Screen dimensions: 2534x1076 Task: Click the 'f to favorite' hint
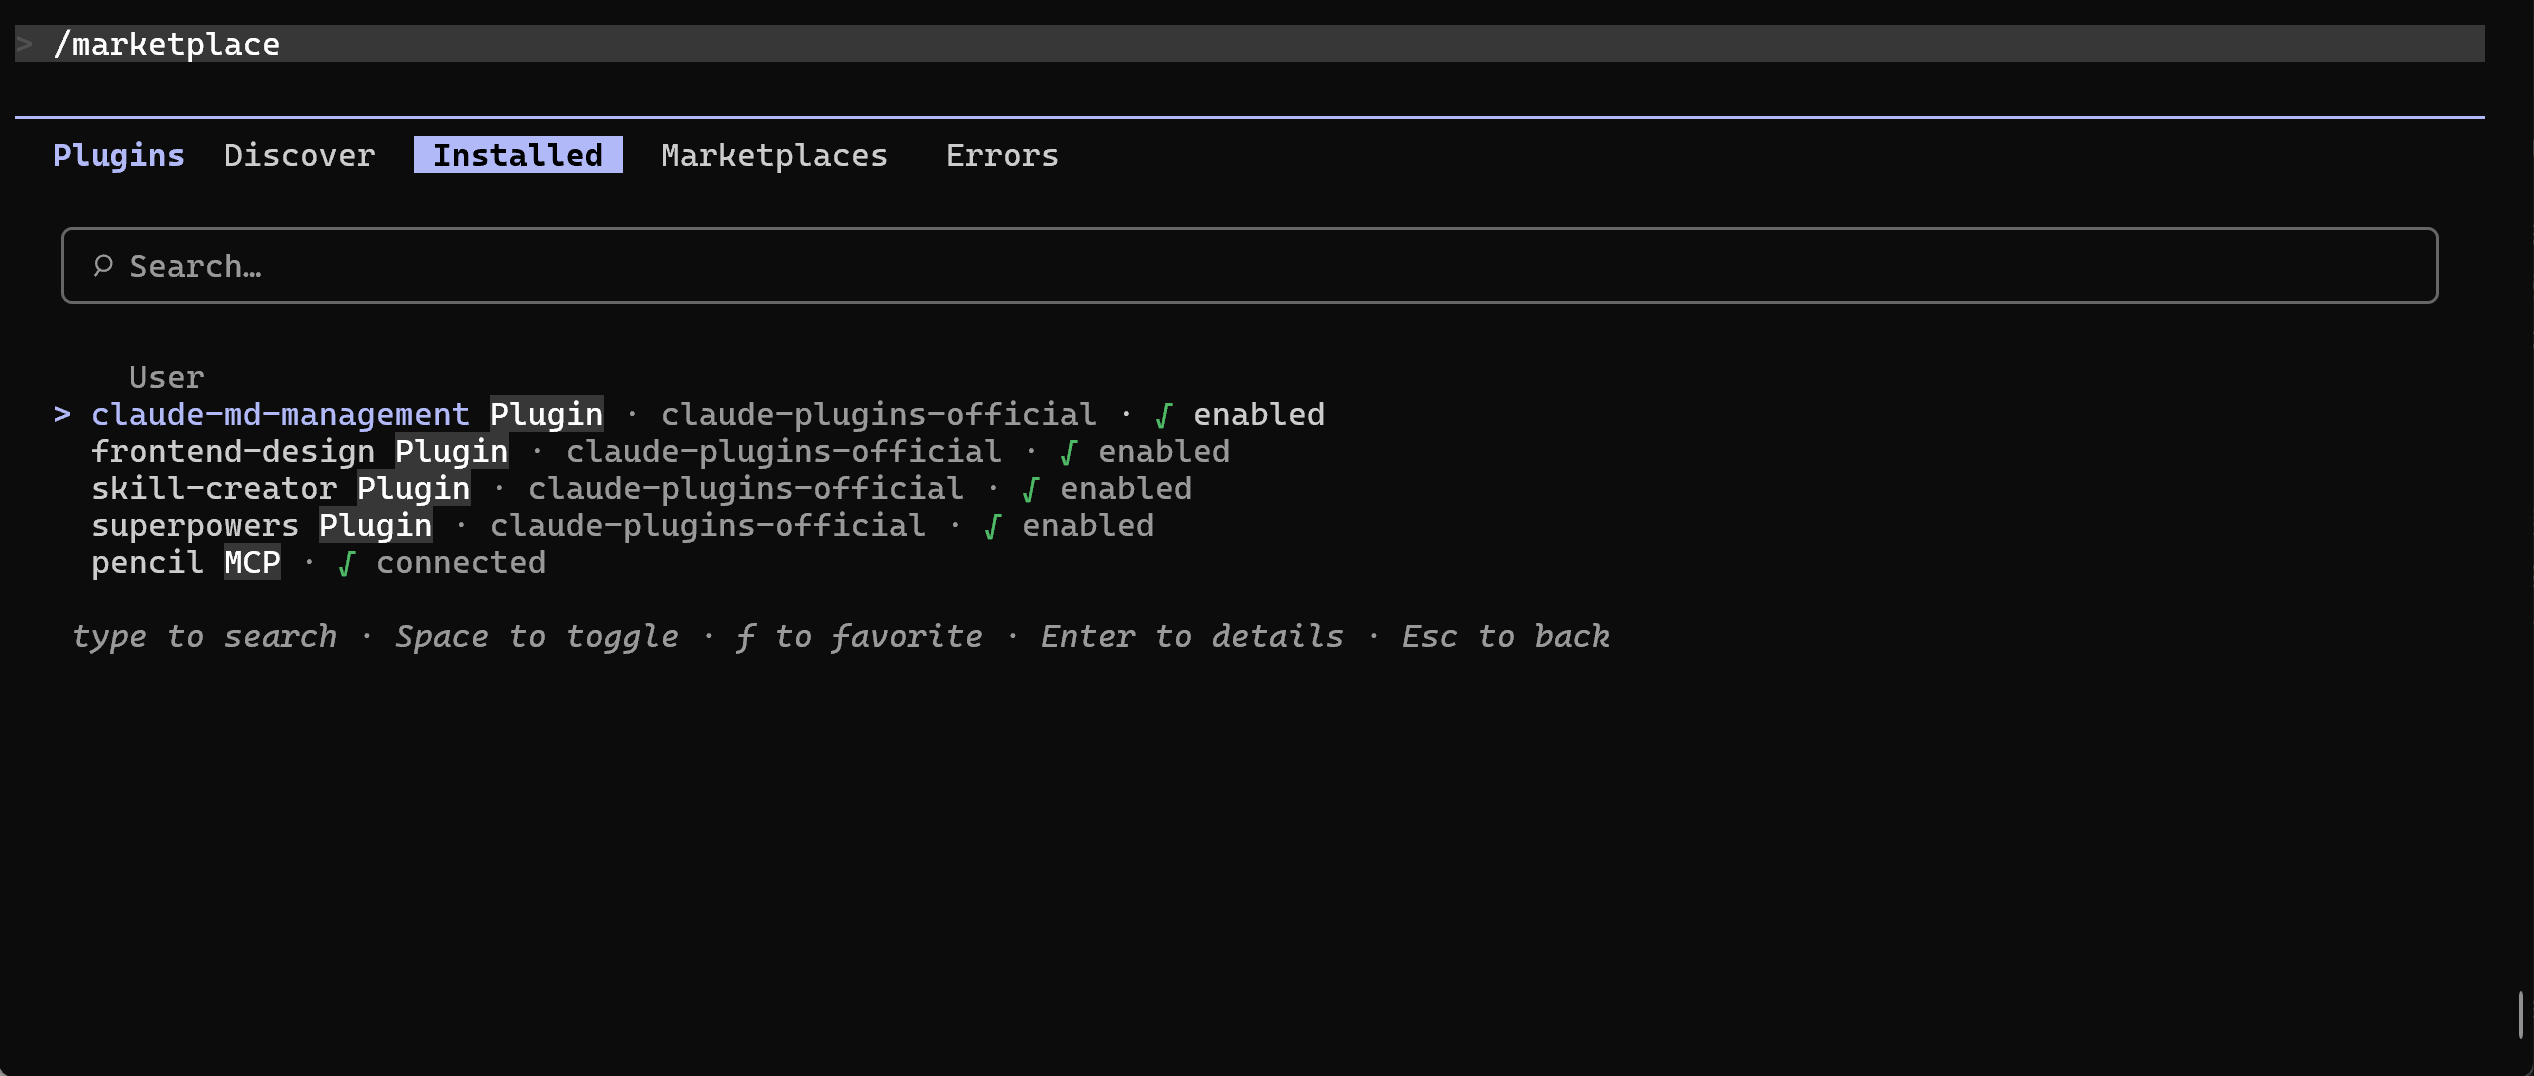tap(859, 637)
